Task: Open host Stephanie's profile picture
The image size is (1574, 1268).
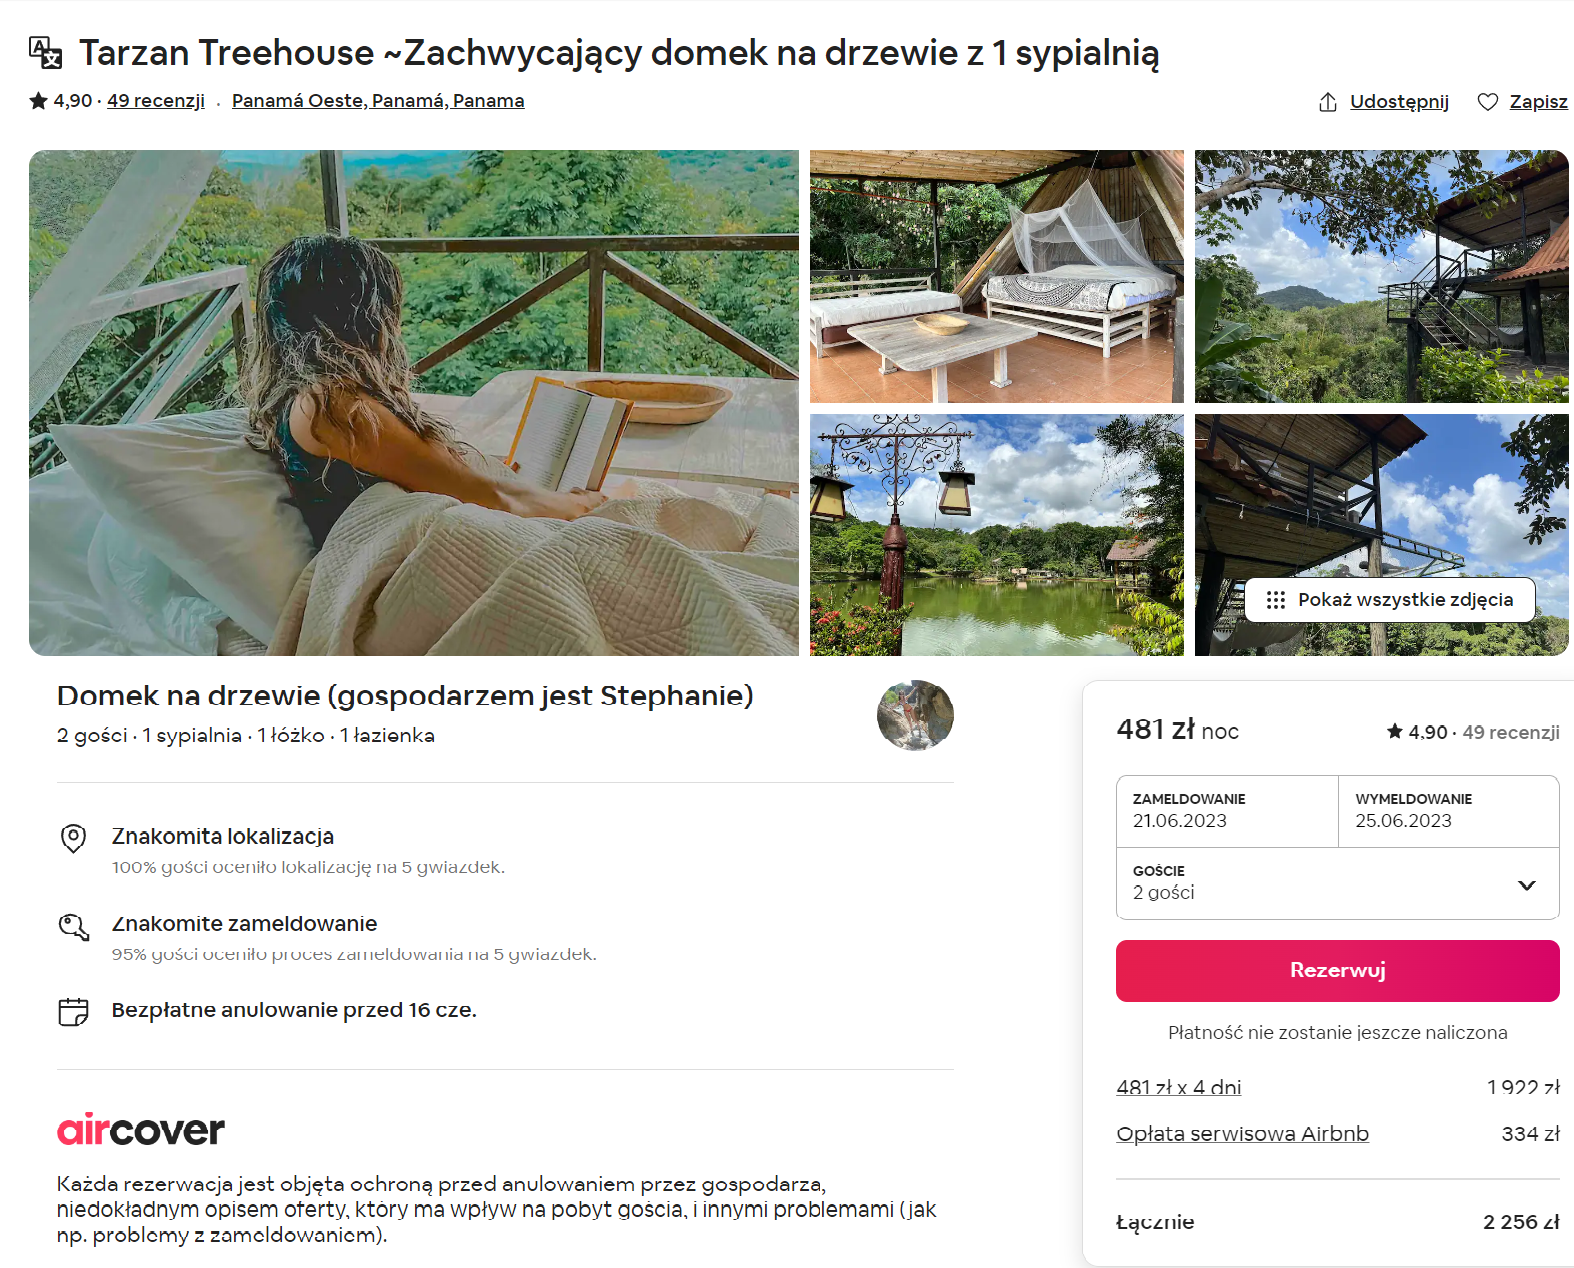Action: (915, 715)
